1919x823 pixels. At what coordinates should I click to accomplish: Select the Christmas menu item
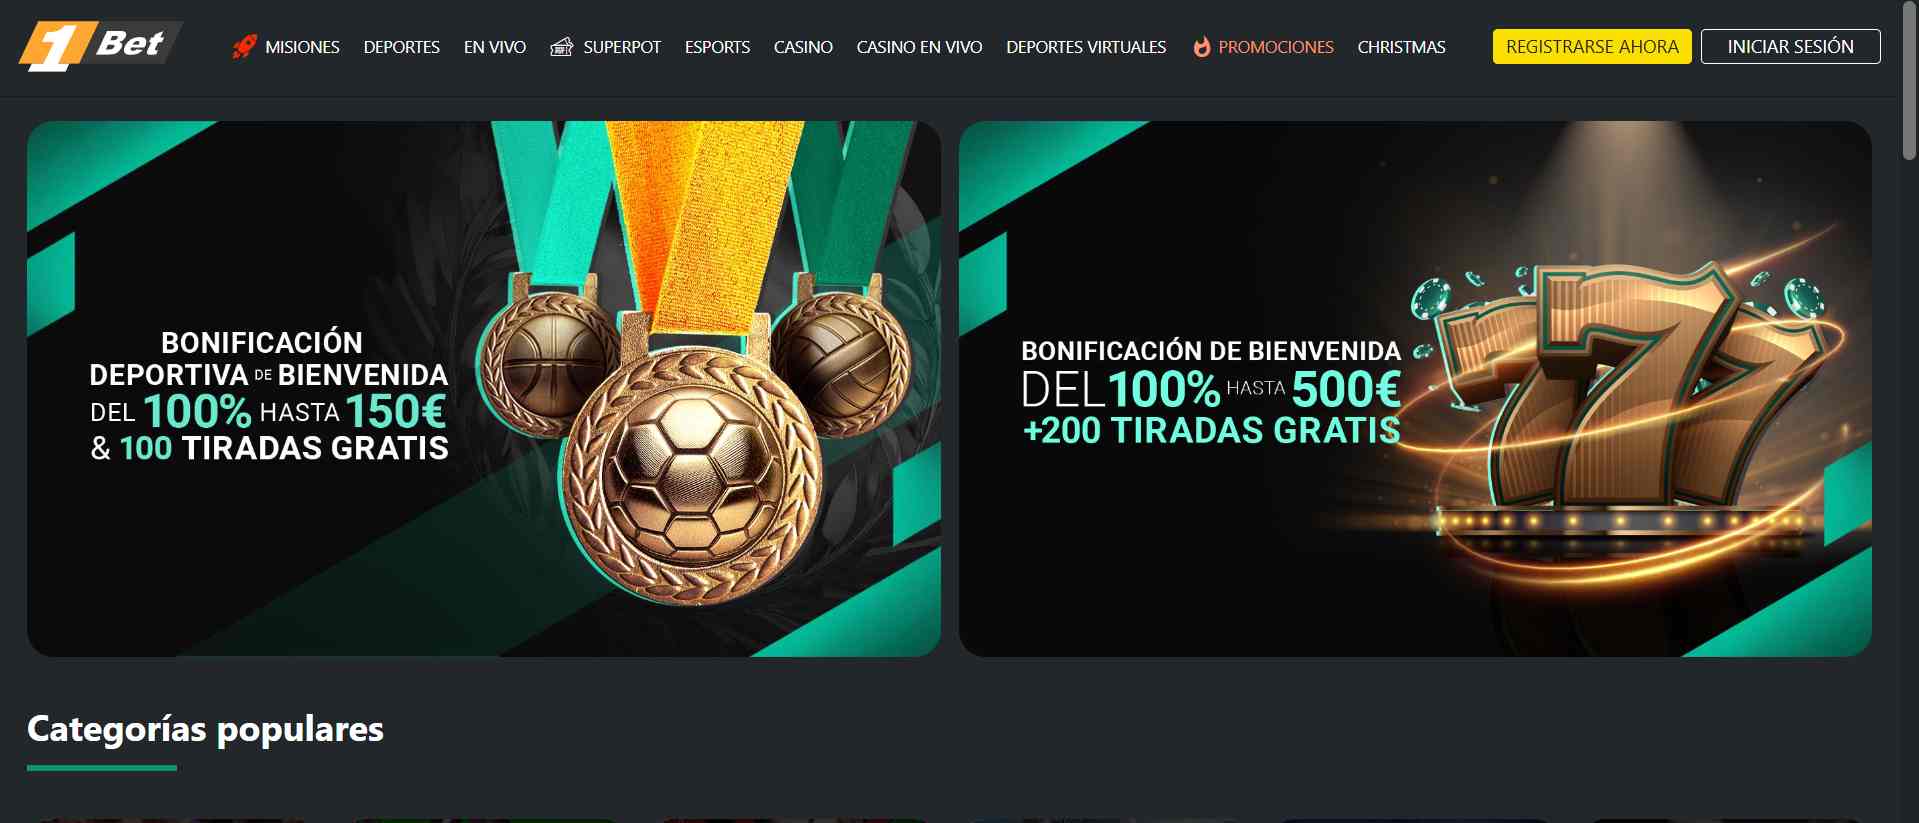click(x=1401, y=47)
